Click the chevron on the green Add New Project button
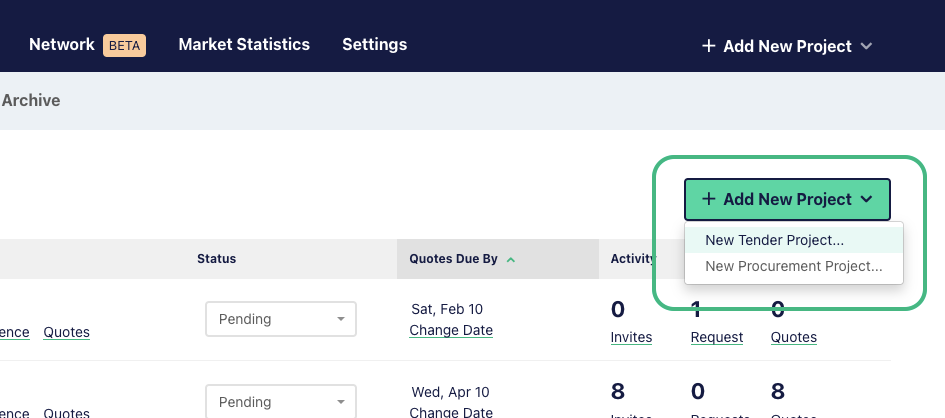 pyautogui.click(x=867, y=199)
